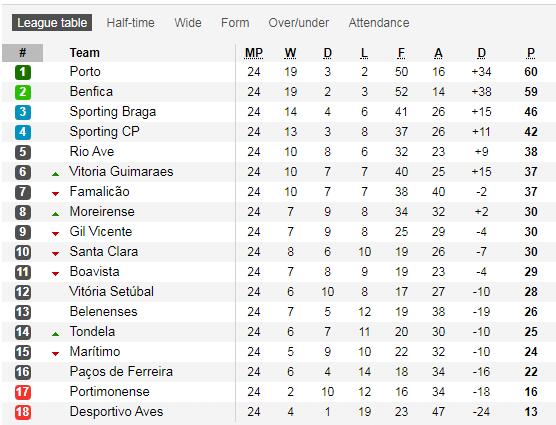This screenshot has height=425, width=556.
Task: Open the Porto team link
Action: click(x=85, y=72)
